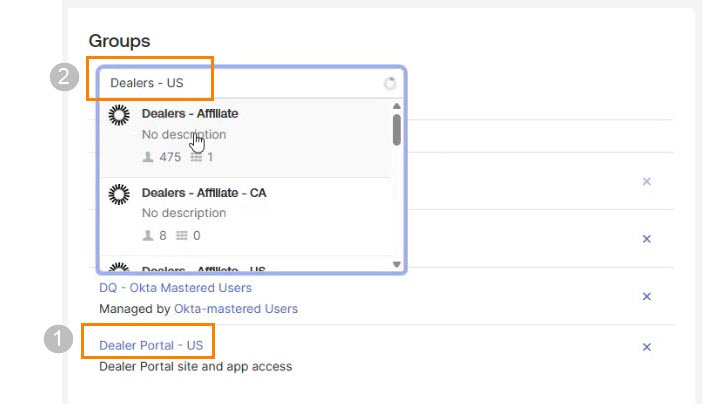
Task: Click the topmost group remove X icon
Action: (x=646, y=182)
